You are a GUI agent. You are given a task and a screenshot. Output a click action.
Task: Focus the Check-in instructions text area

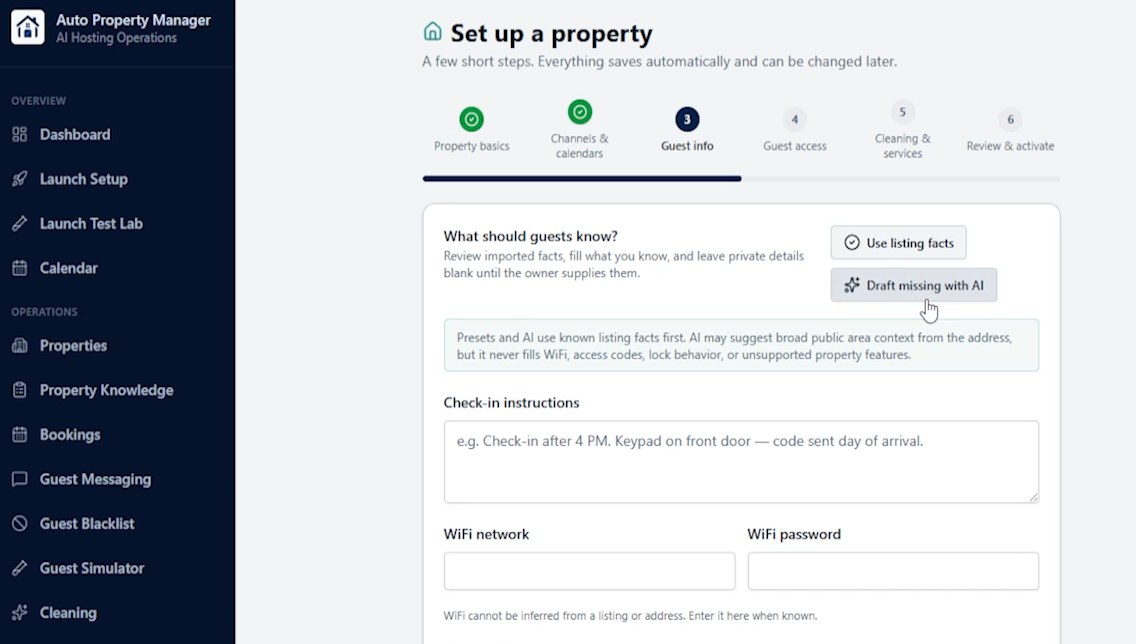point(741,462)
